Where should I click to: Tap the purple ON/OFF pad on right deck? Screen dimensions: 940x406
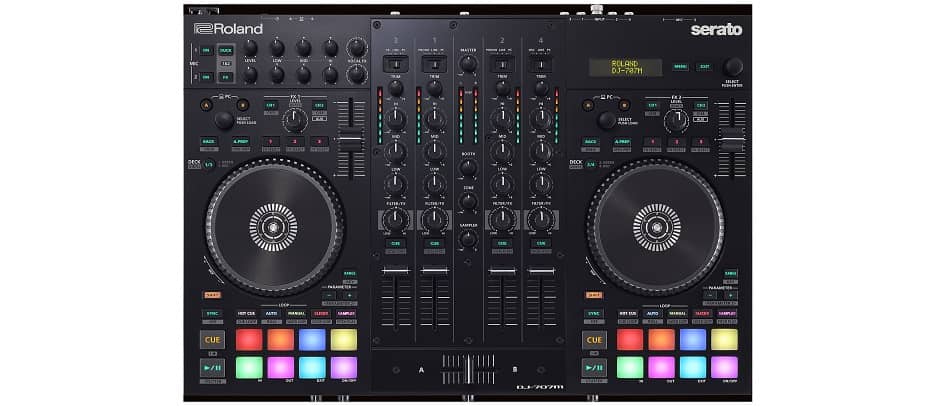(724, 368)
